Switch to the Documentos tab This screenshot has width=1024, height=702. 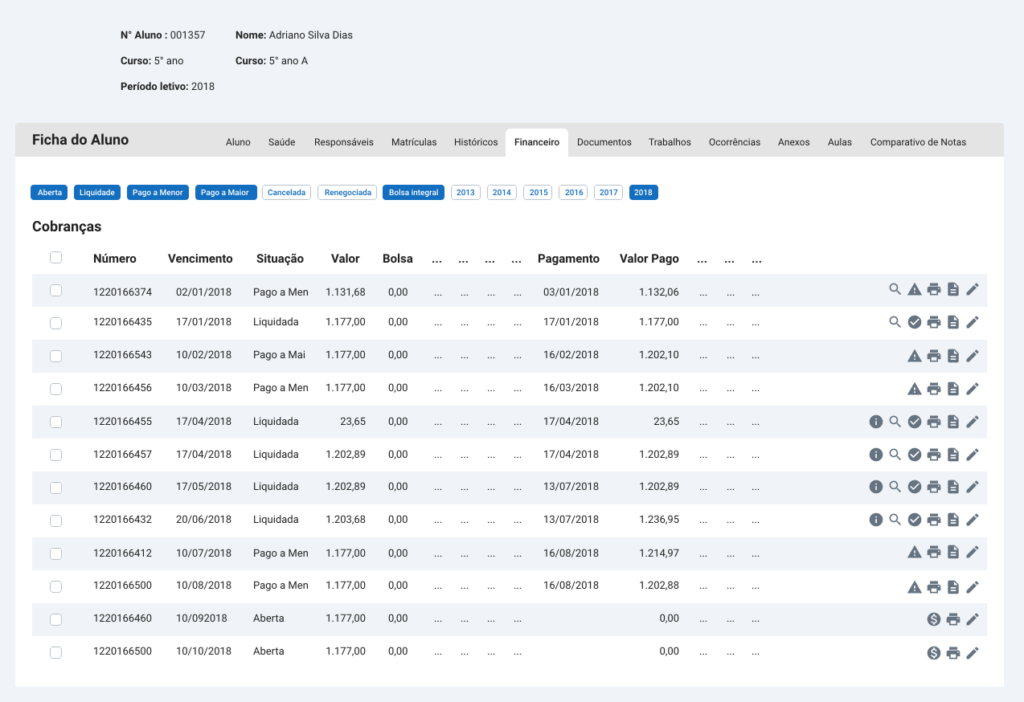point(604,142)
